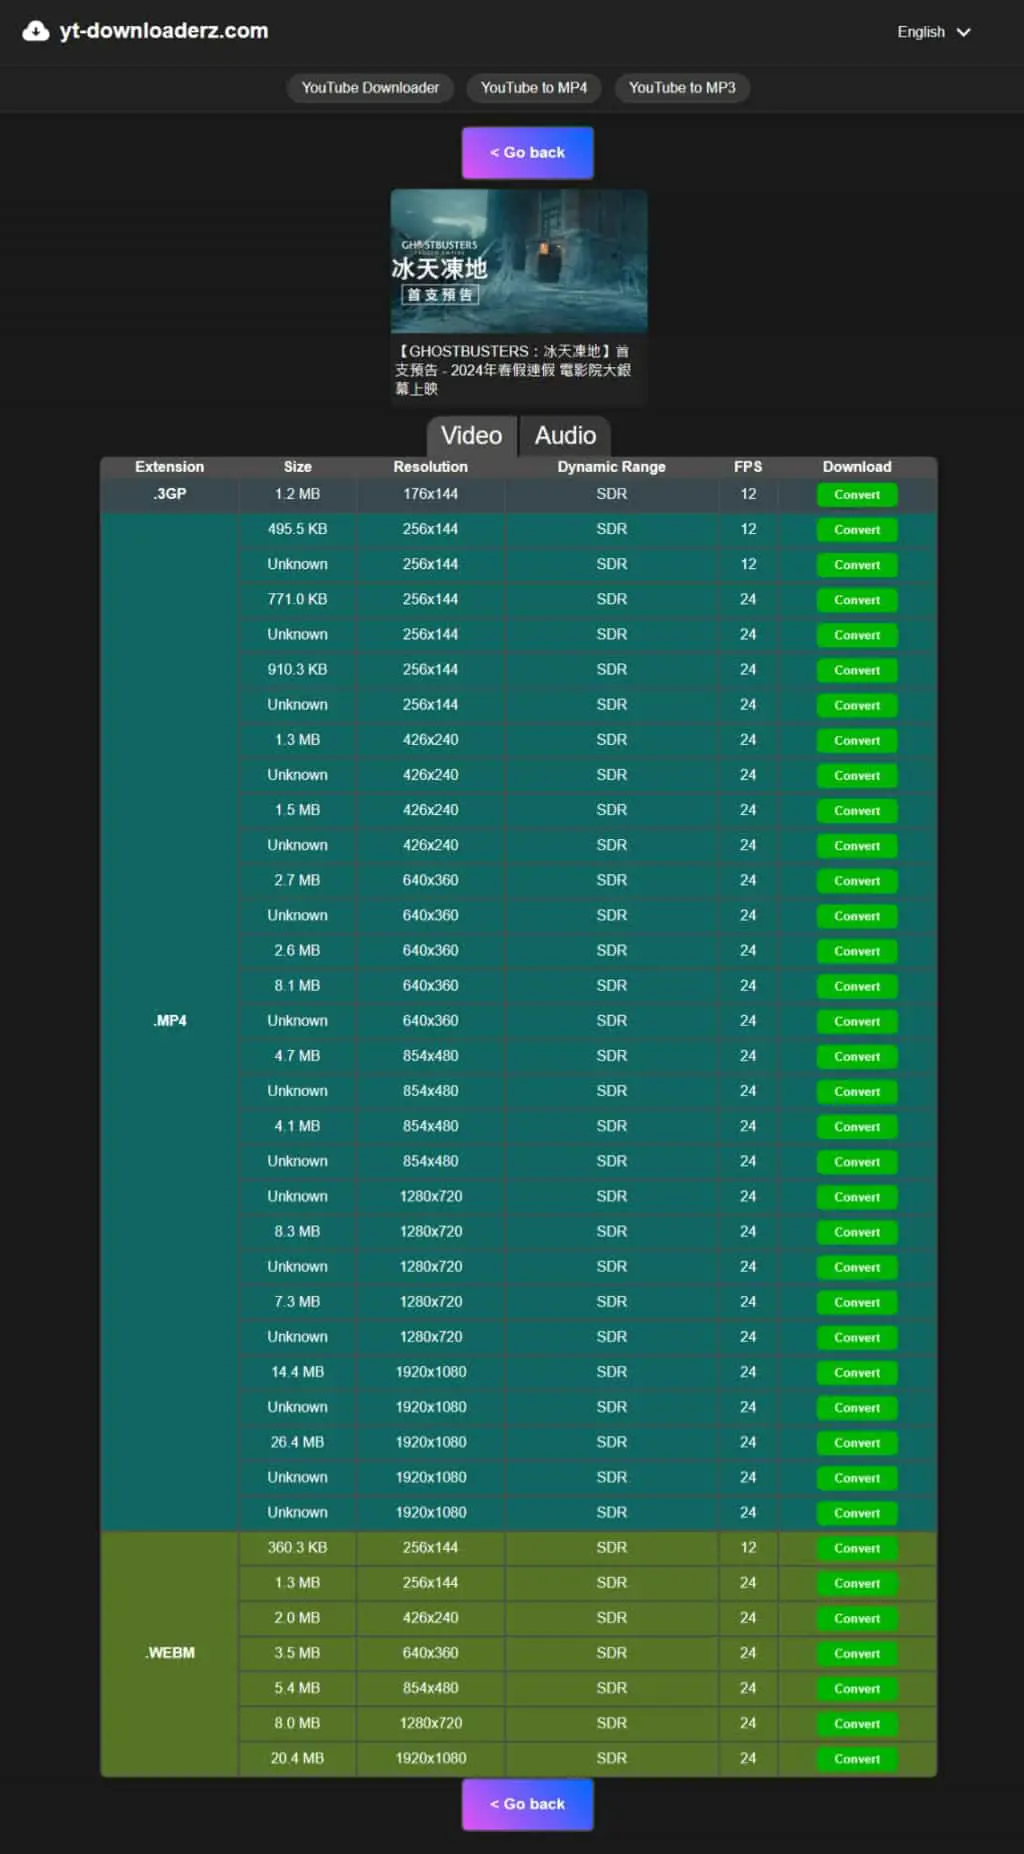Convert the 360.3 KB WEBM file
The image size is (1024, 1854).
point(857,1548)
